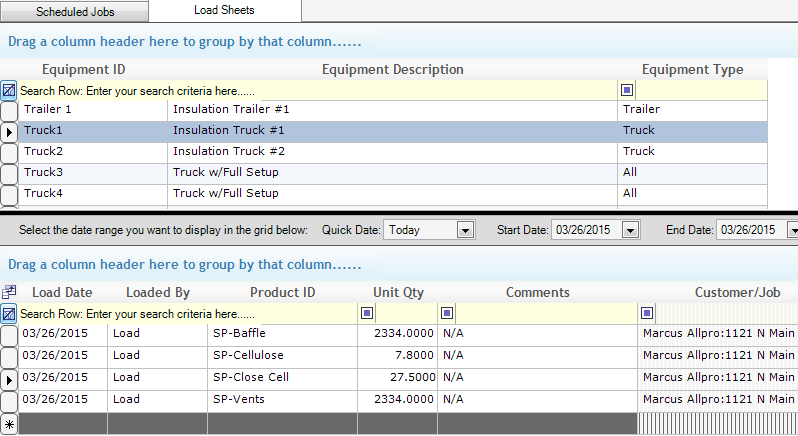Sort by Equipment Type column header
This screenshot has width=798, height=436.
tap(692, 69)
